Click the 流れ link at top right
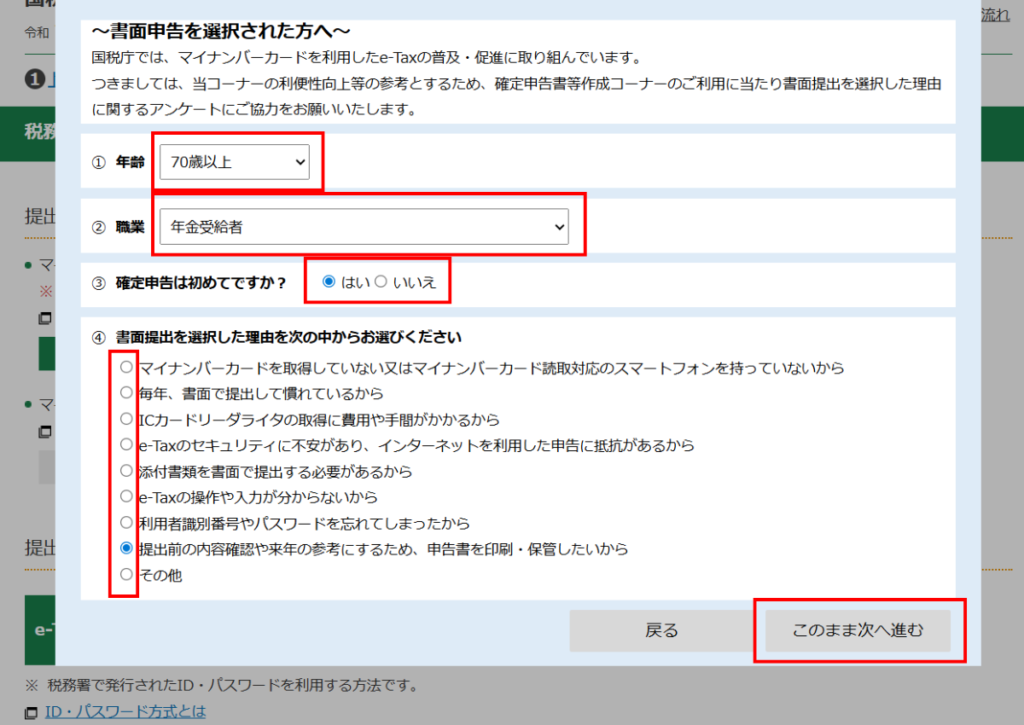Viewport: 1024px width, 725px height. pyautogui.click(x=996, y=15)
